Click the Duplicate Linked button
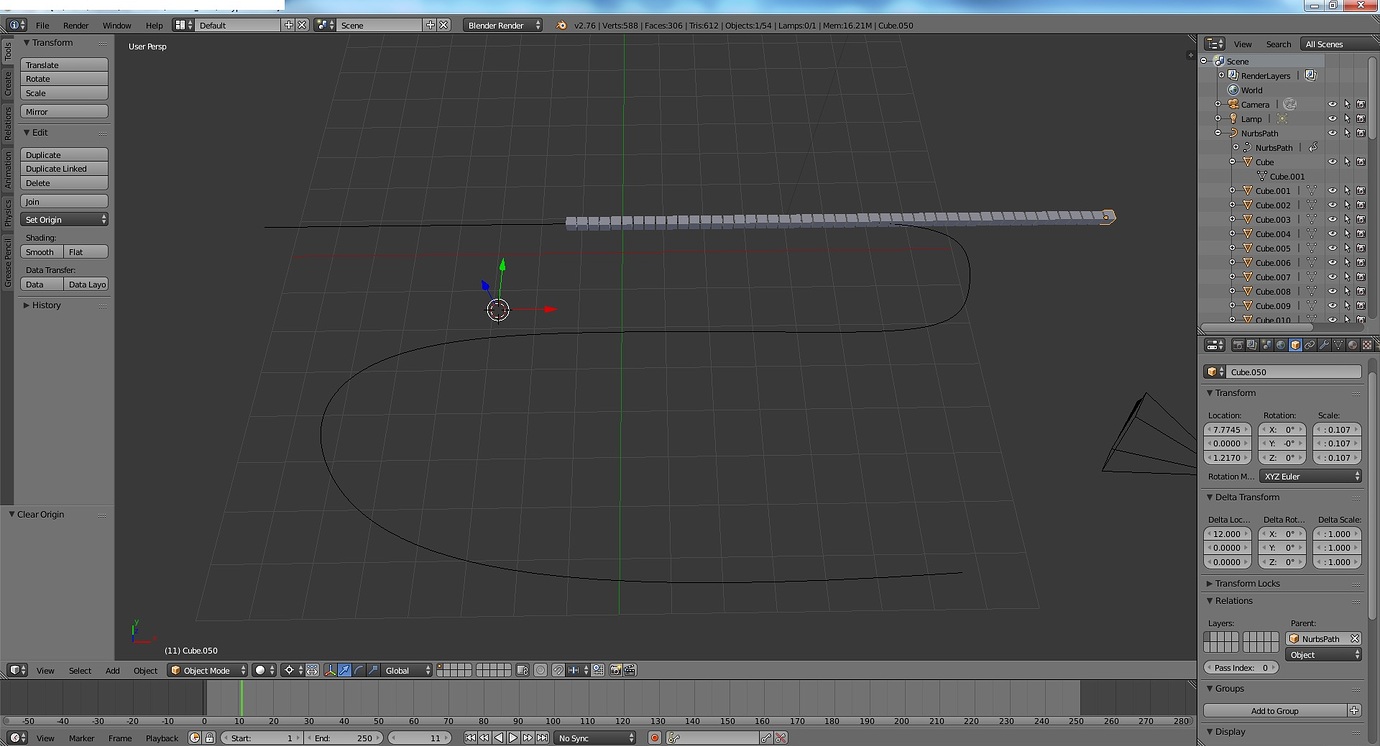 click(64, 169)
